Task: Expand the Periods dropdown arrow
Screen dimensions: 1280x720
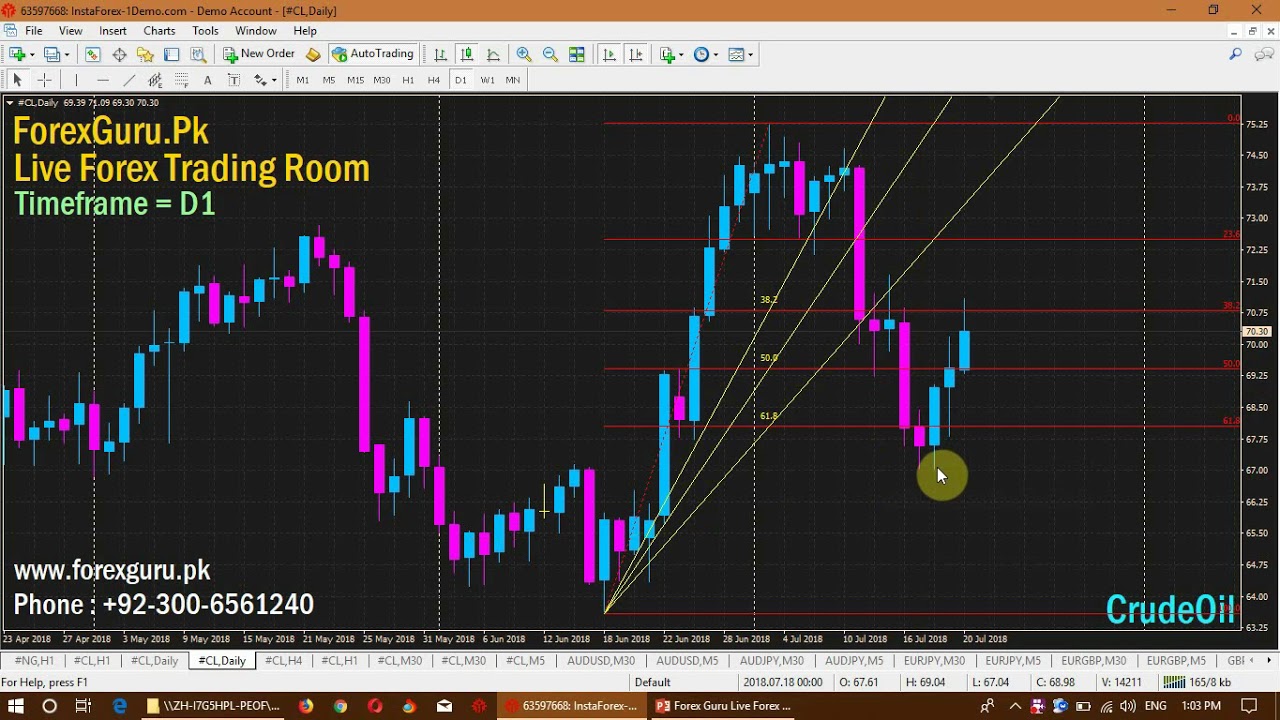Action: (x=715, y=54)
